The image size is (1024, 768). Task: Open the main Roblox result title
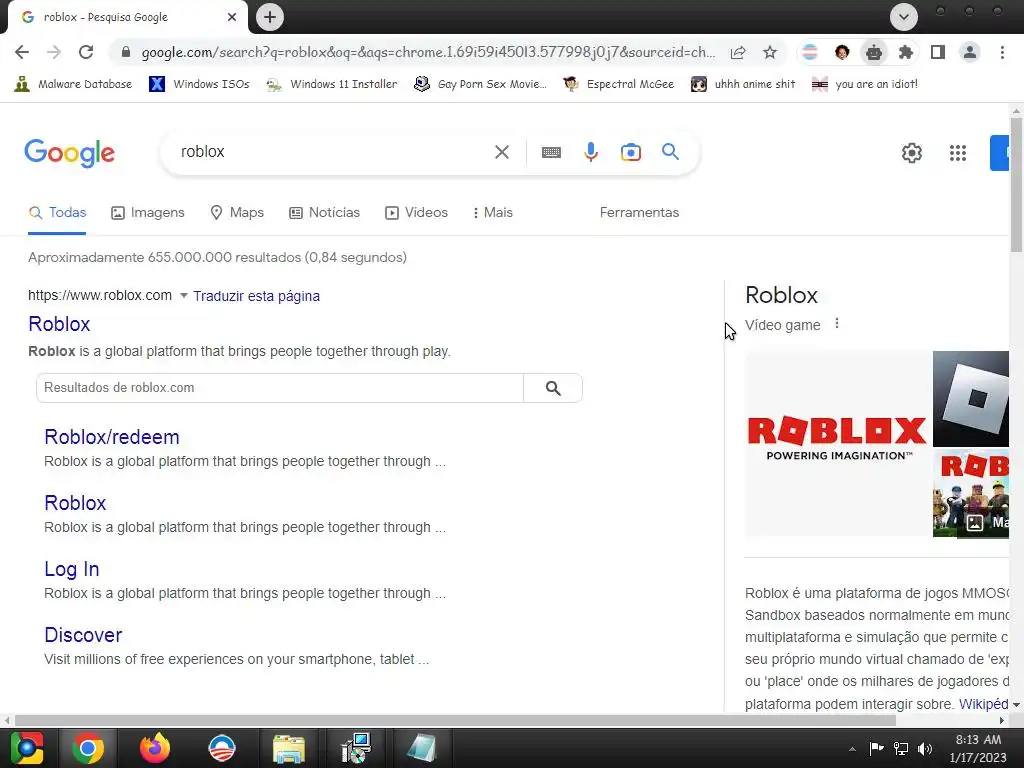[59, 324]
